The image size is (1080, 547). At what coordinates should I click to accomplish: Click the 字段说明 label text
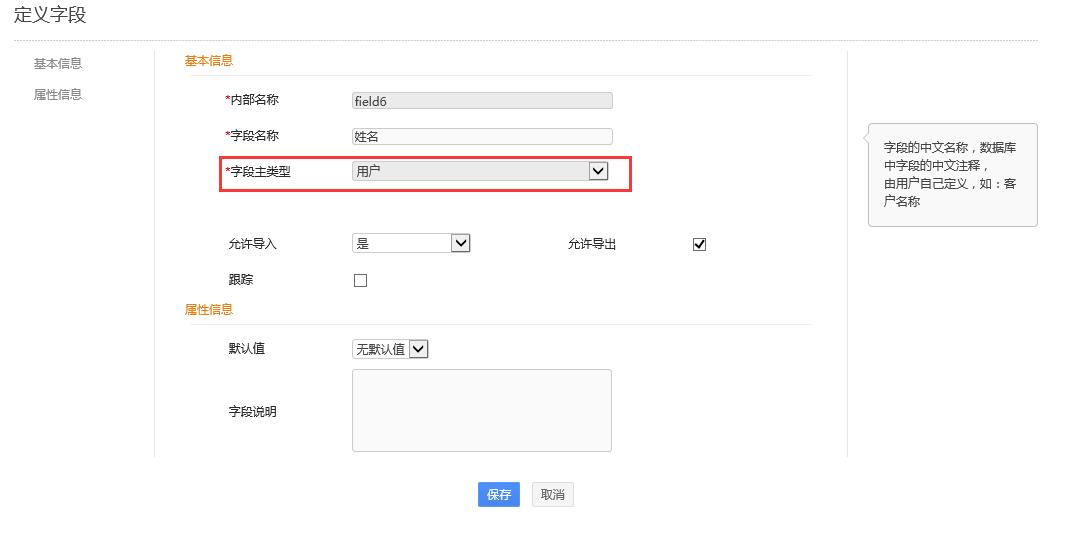pyautogui.click(x=253, y=412)
